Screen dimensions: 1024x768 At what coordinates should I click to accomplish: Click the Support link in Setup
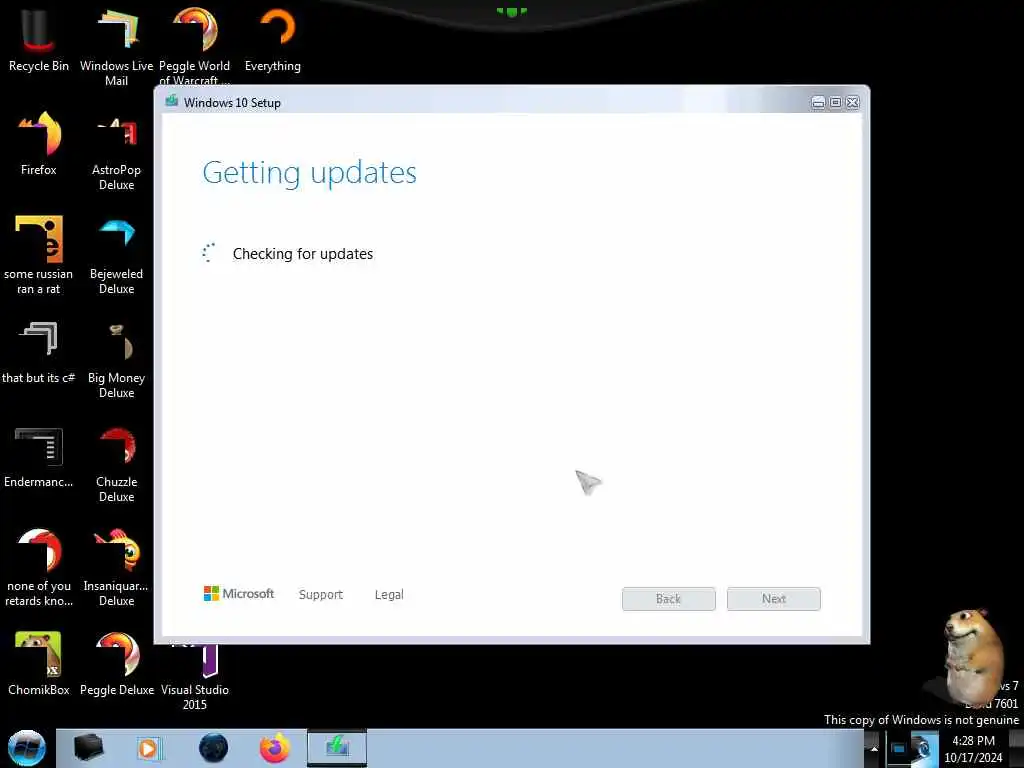321,595
